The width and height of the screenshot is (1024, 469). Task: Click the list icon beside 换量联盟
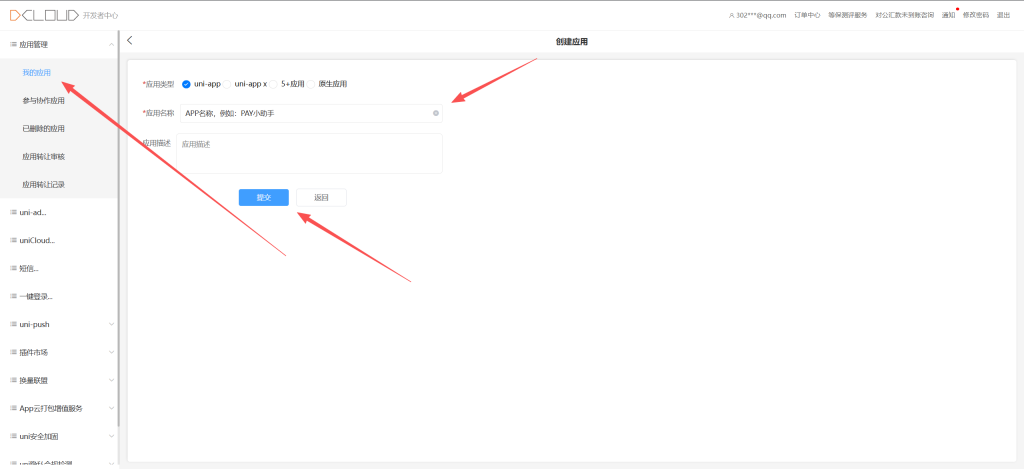13,380
